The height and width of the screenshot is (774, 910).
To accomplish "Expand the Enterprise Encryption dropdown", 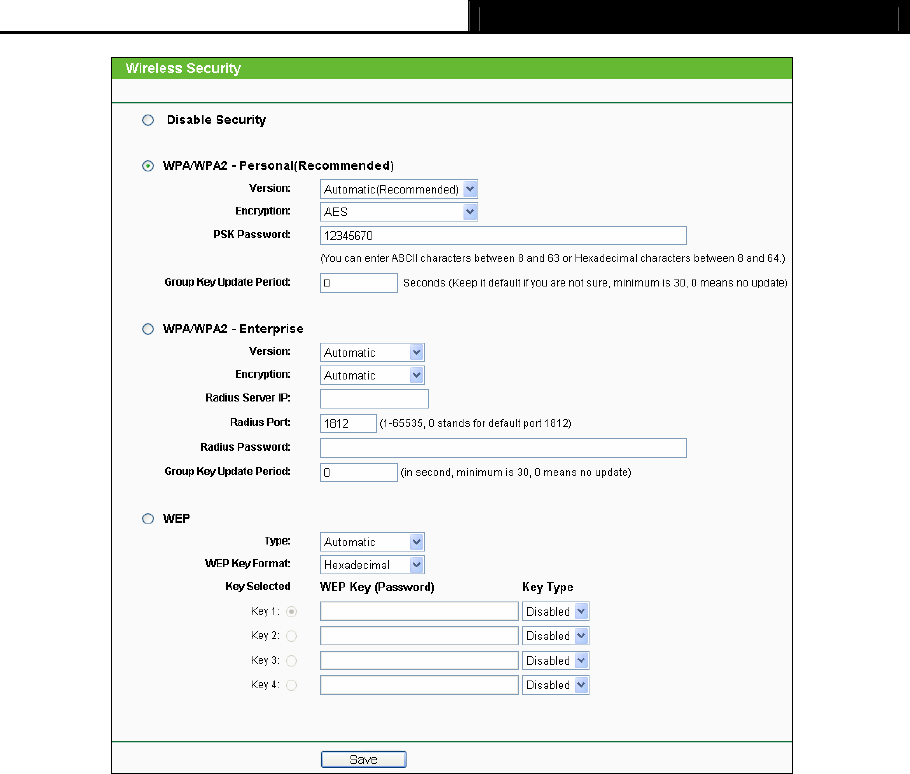I will (372, 375).
